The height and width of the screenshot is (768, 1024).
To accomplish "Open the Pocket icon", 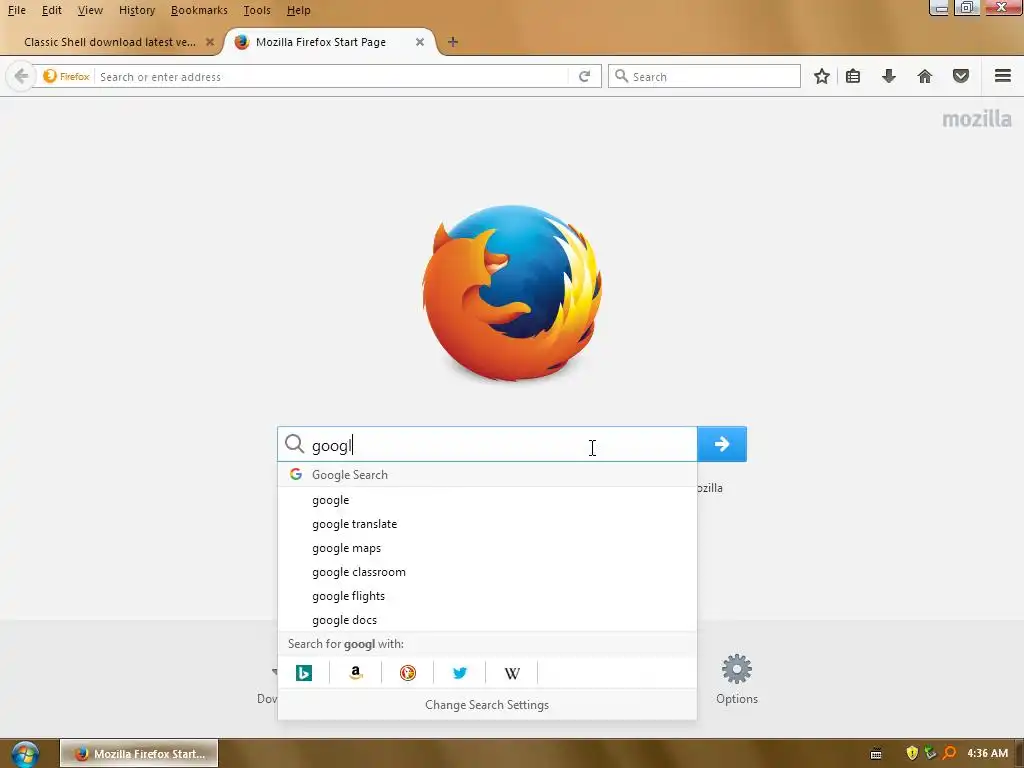I will click(x=961, y=76).
